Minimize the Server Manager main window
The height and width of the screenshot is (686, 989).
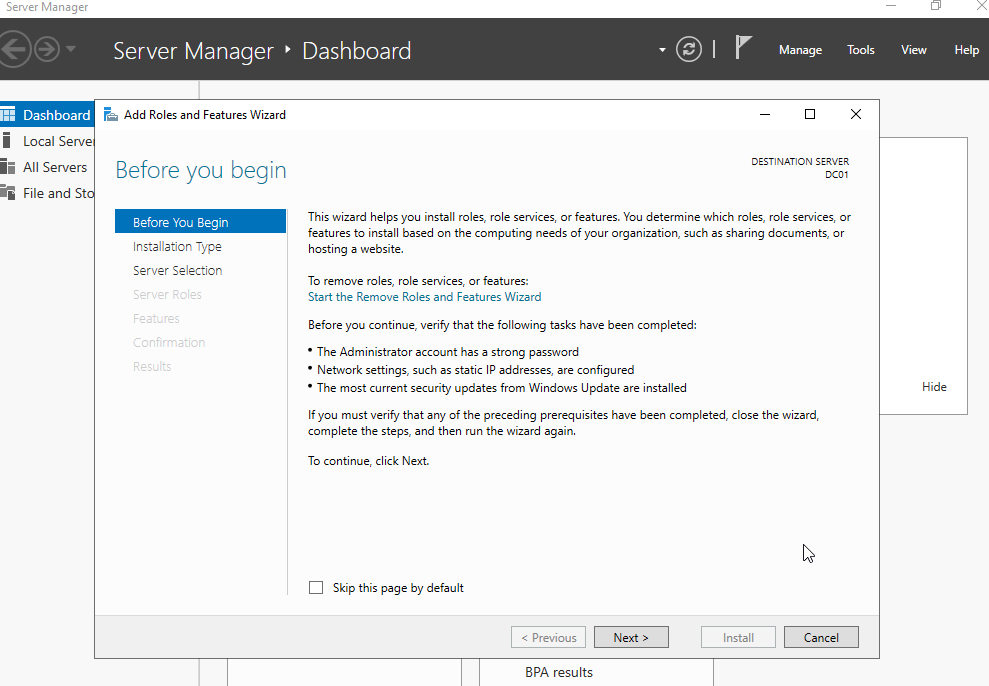[x=891, y=6]
